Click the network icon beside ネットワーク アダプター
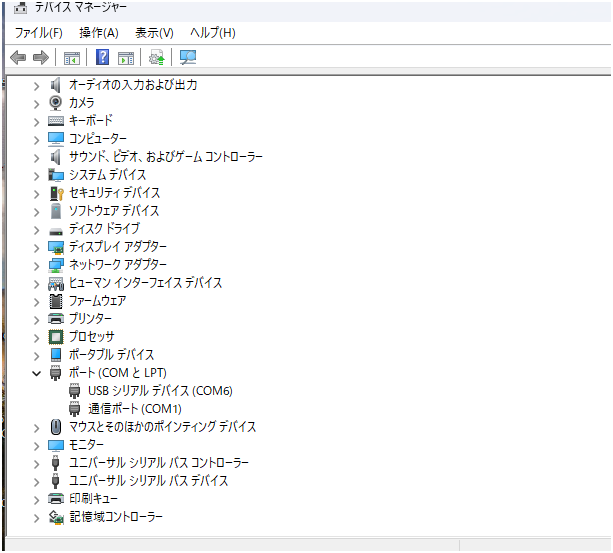The height and width of the screenshot is (553, 613). 56,265
